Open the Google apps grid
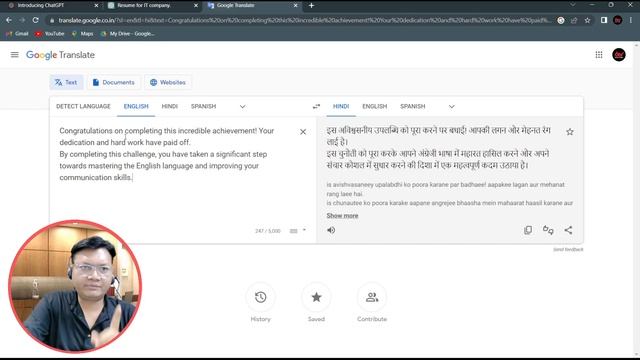The image size is (640, 360). point(599,55)
